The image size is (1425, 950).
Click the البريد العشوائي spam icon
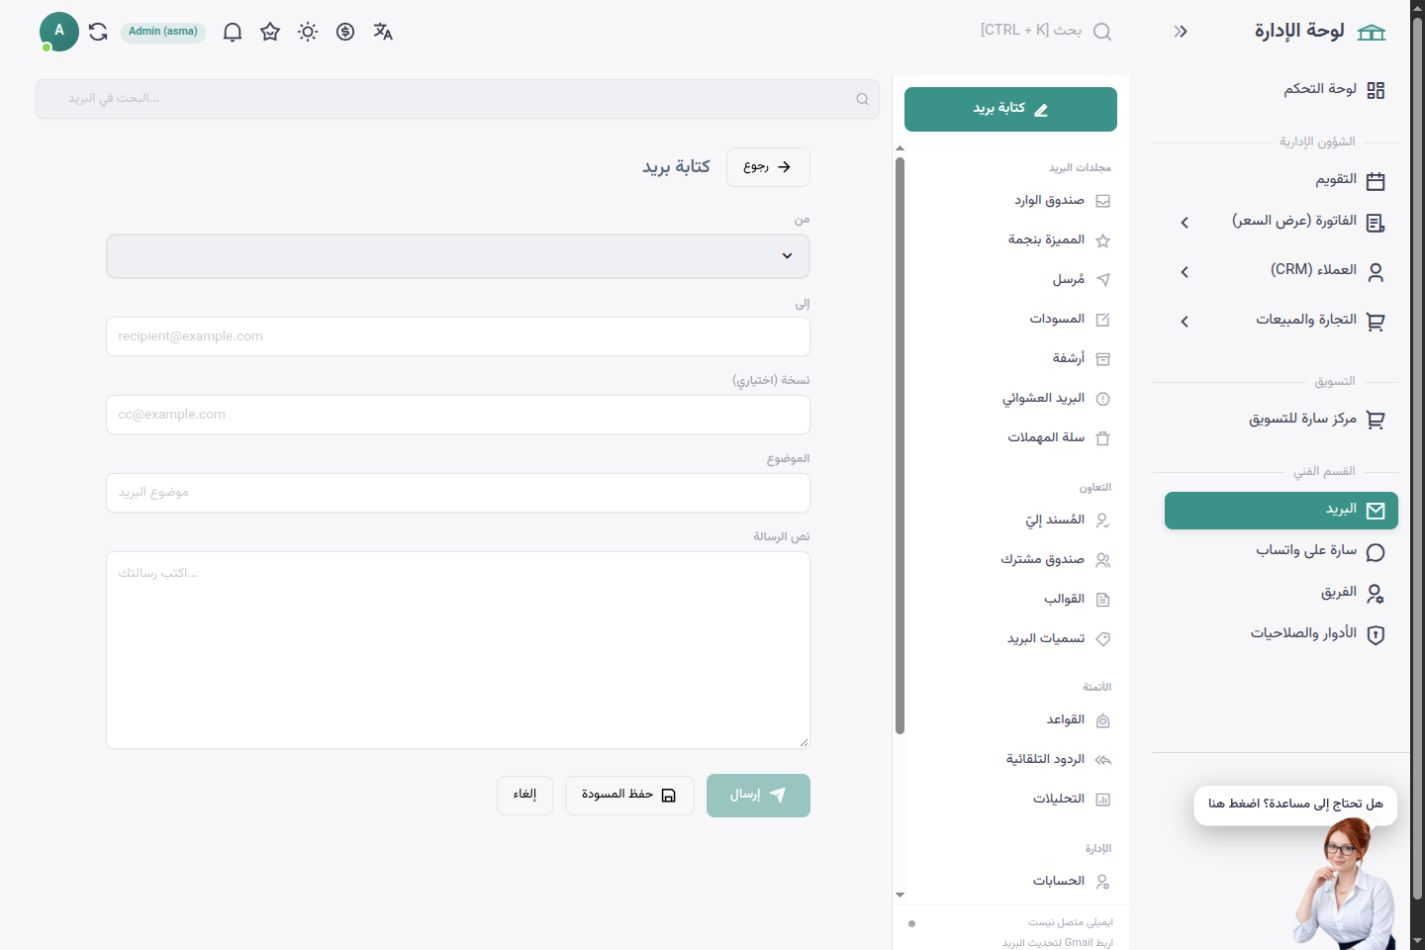(1103, 399)
